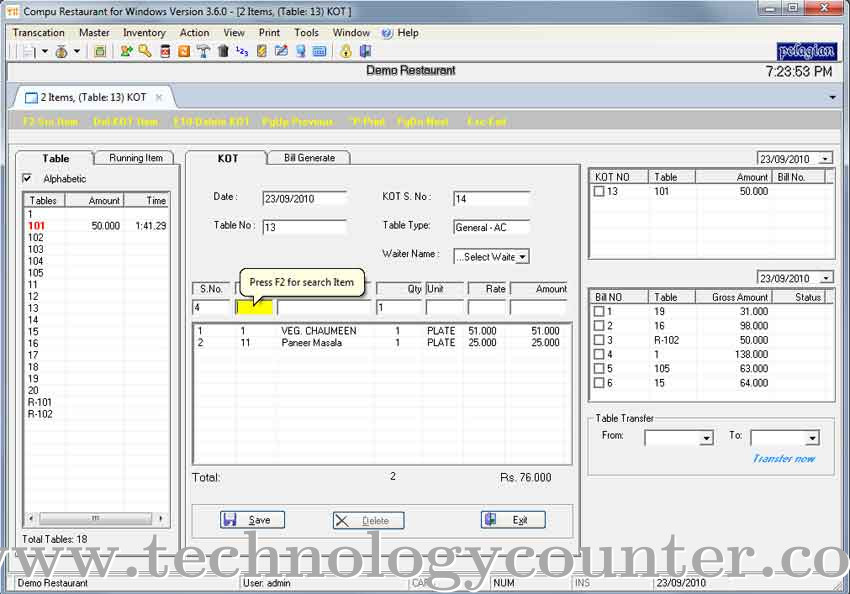Click the window icon on the KOT document tab
The image size is (850, 594).
[31, 98]
